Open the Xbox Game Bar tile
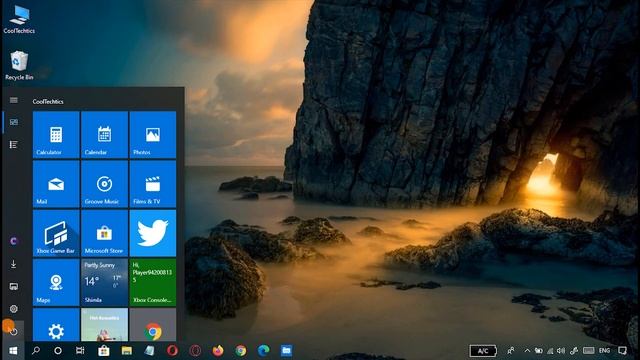This screenshot has height=360, width=640. point(56,233)
